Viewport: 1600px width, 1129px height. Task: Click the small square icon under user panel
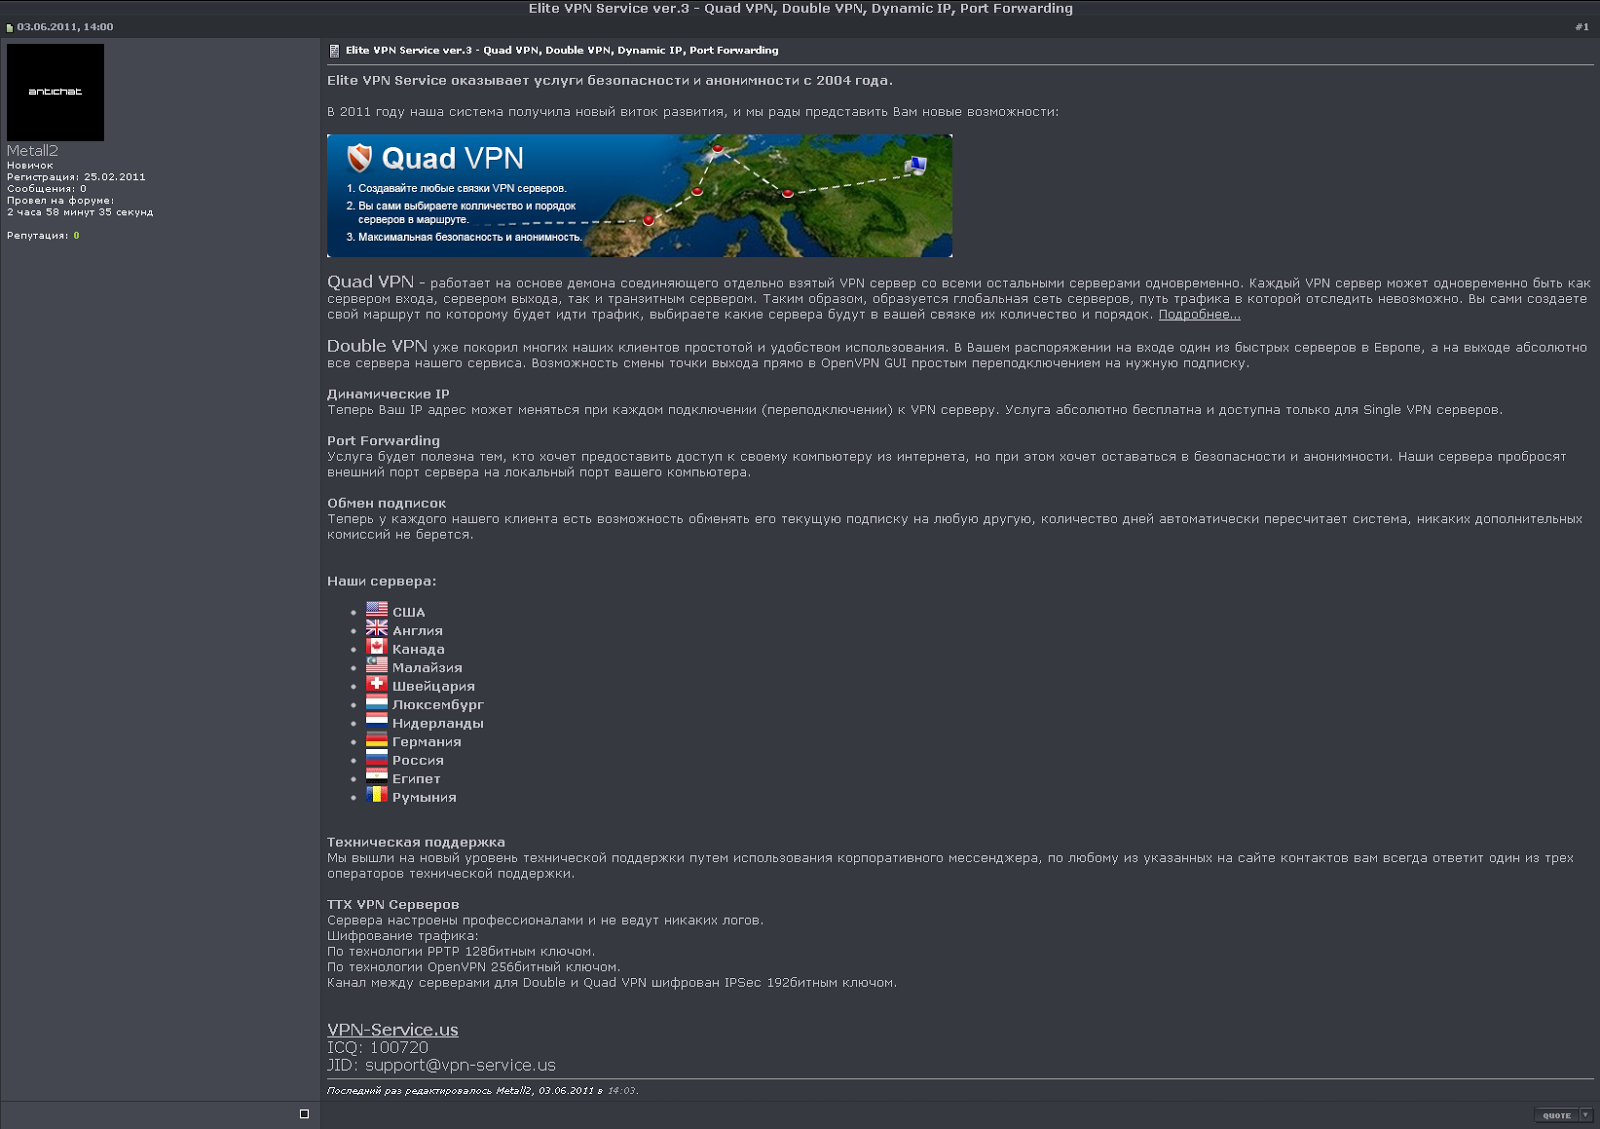click(304, 1114)
